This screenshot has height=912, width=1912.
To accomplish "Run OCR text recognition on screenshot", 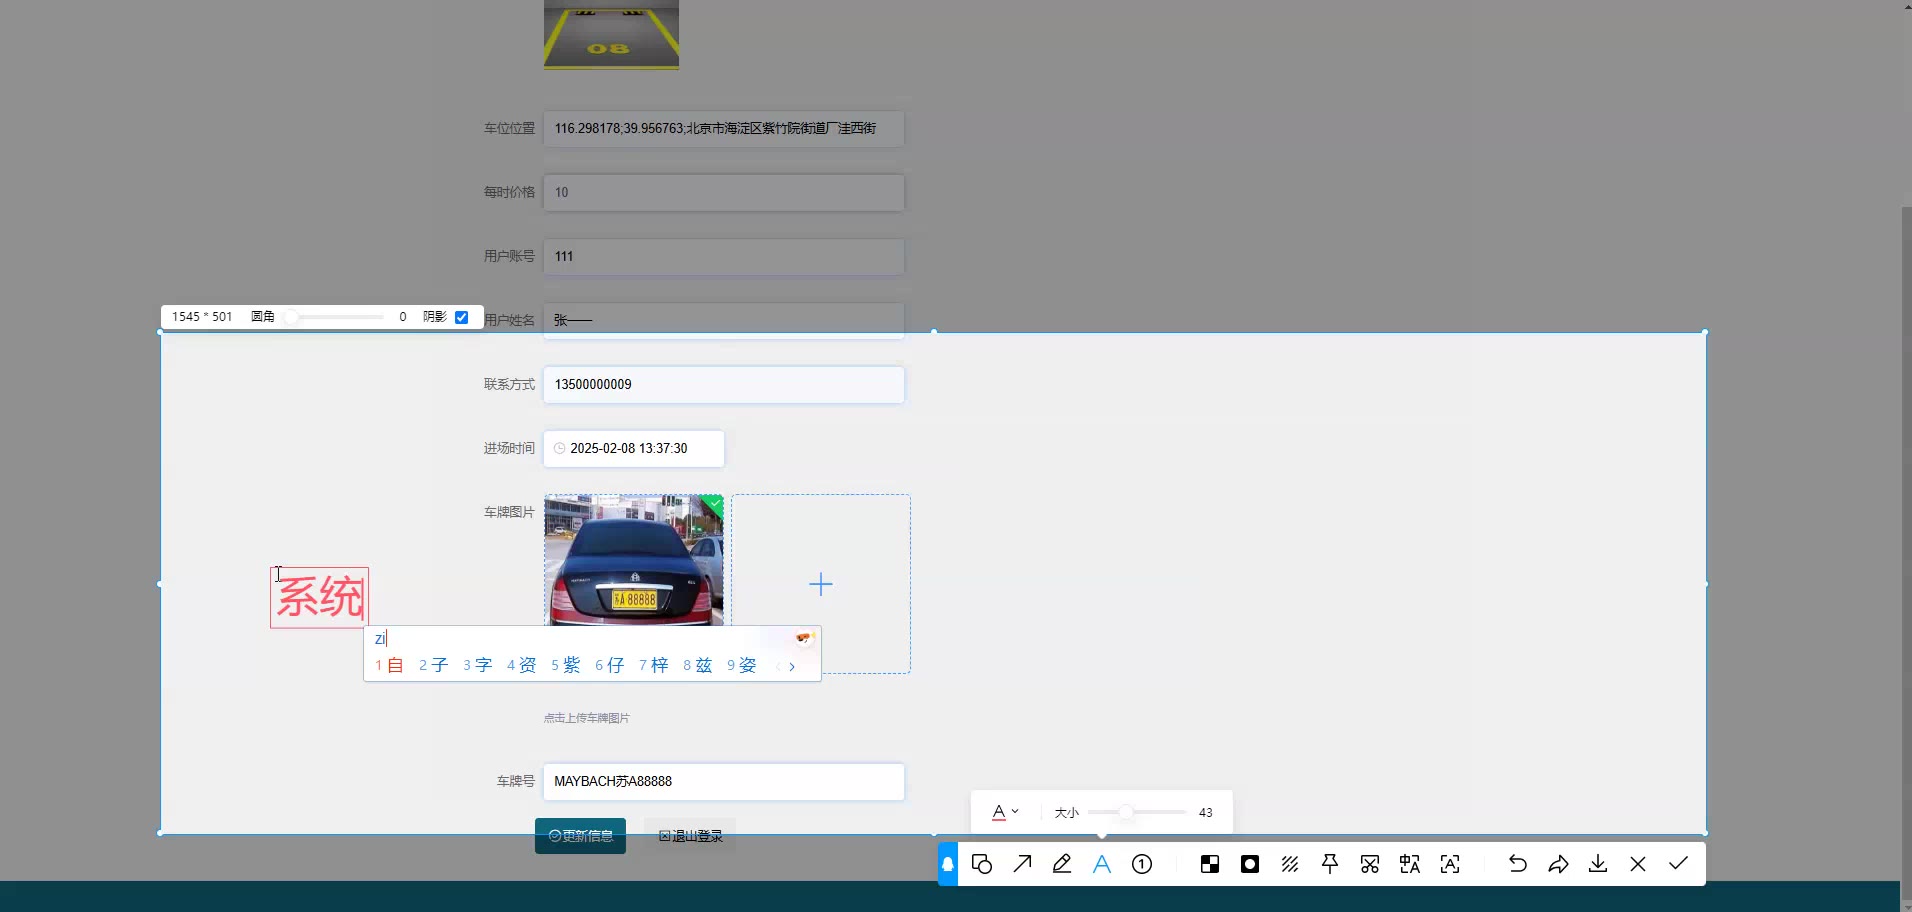I will click(1450, 864).
